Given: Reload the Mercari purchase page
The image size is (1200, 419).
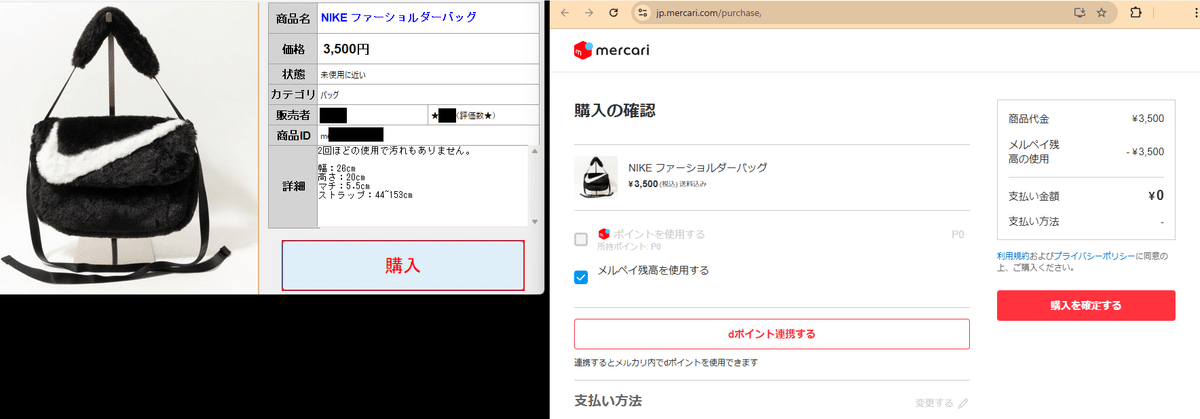Looking at the screenshot, I should [612, 13].
